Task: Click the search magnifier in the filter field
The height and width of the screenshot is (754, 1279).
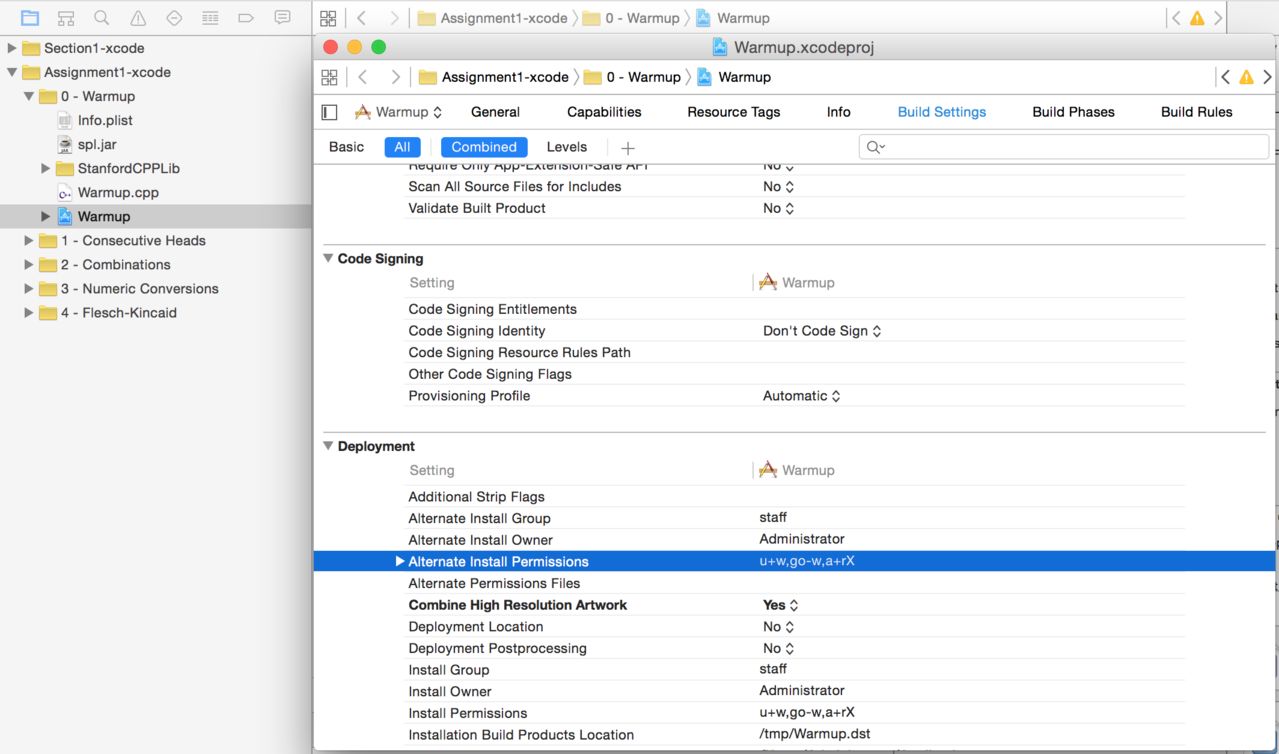Action: click(x=875, y=147)
